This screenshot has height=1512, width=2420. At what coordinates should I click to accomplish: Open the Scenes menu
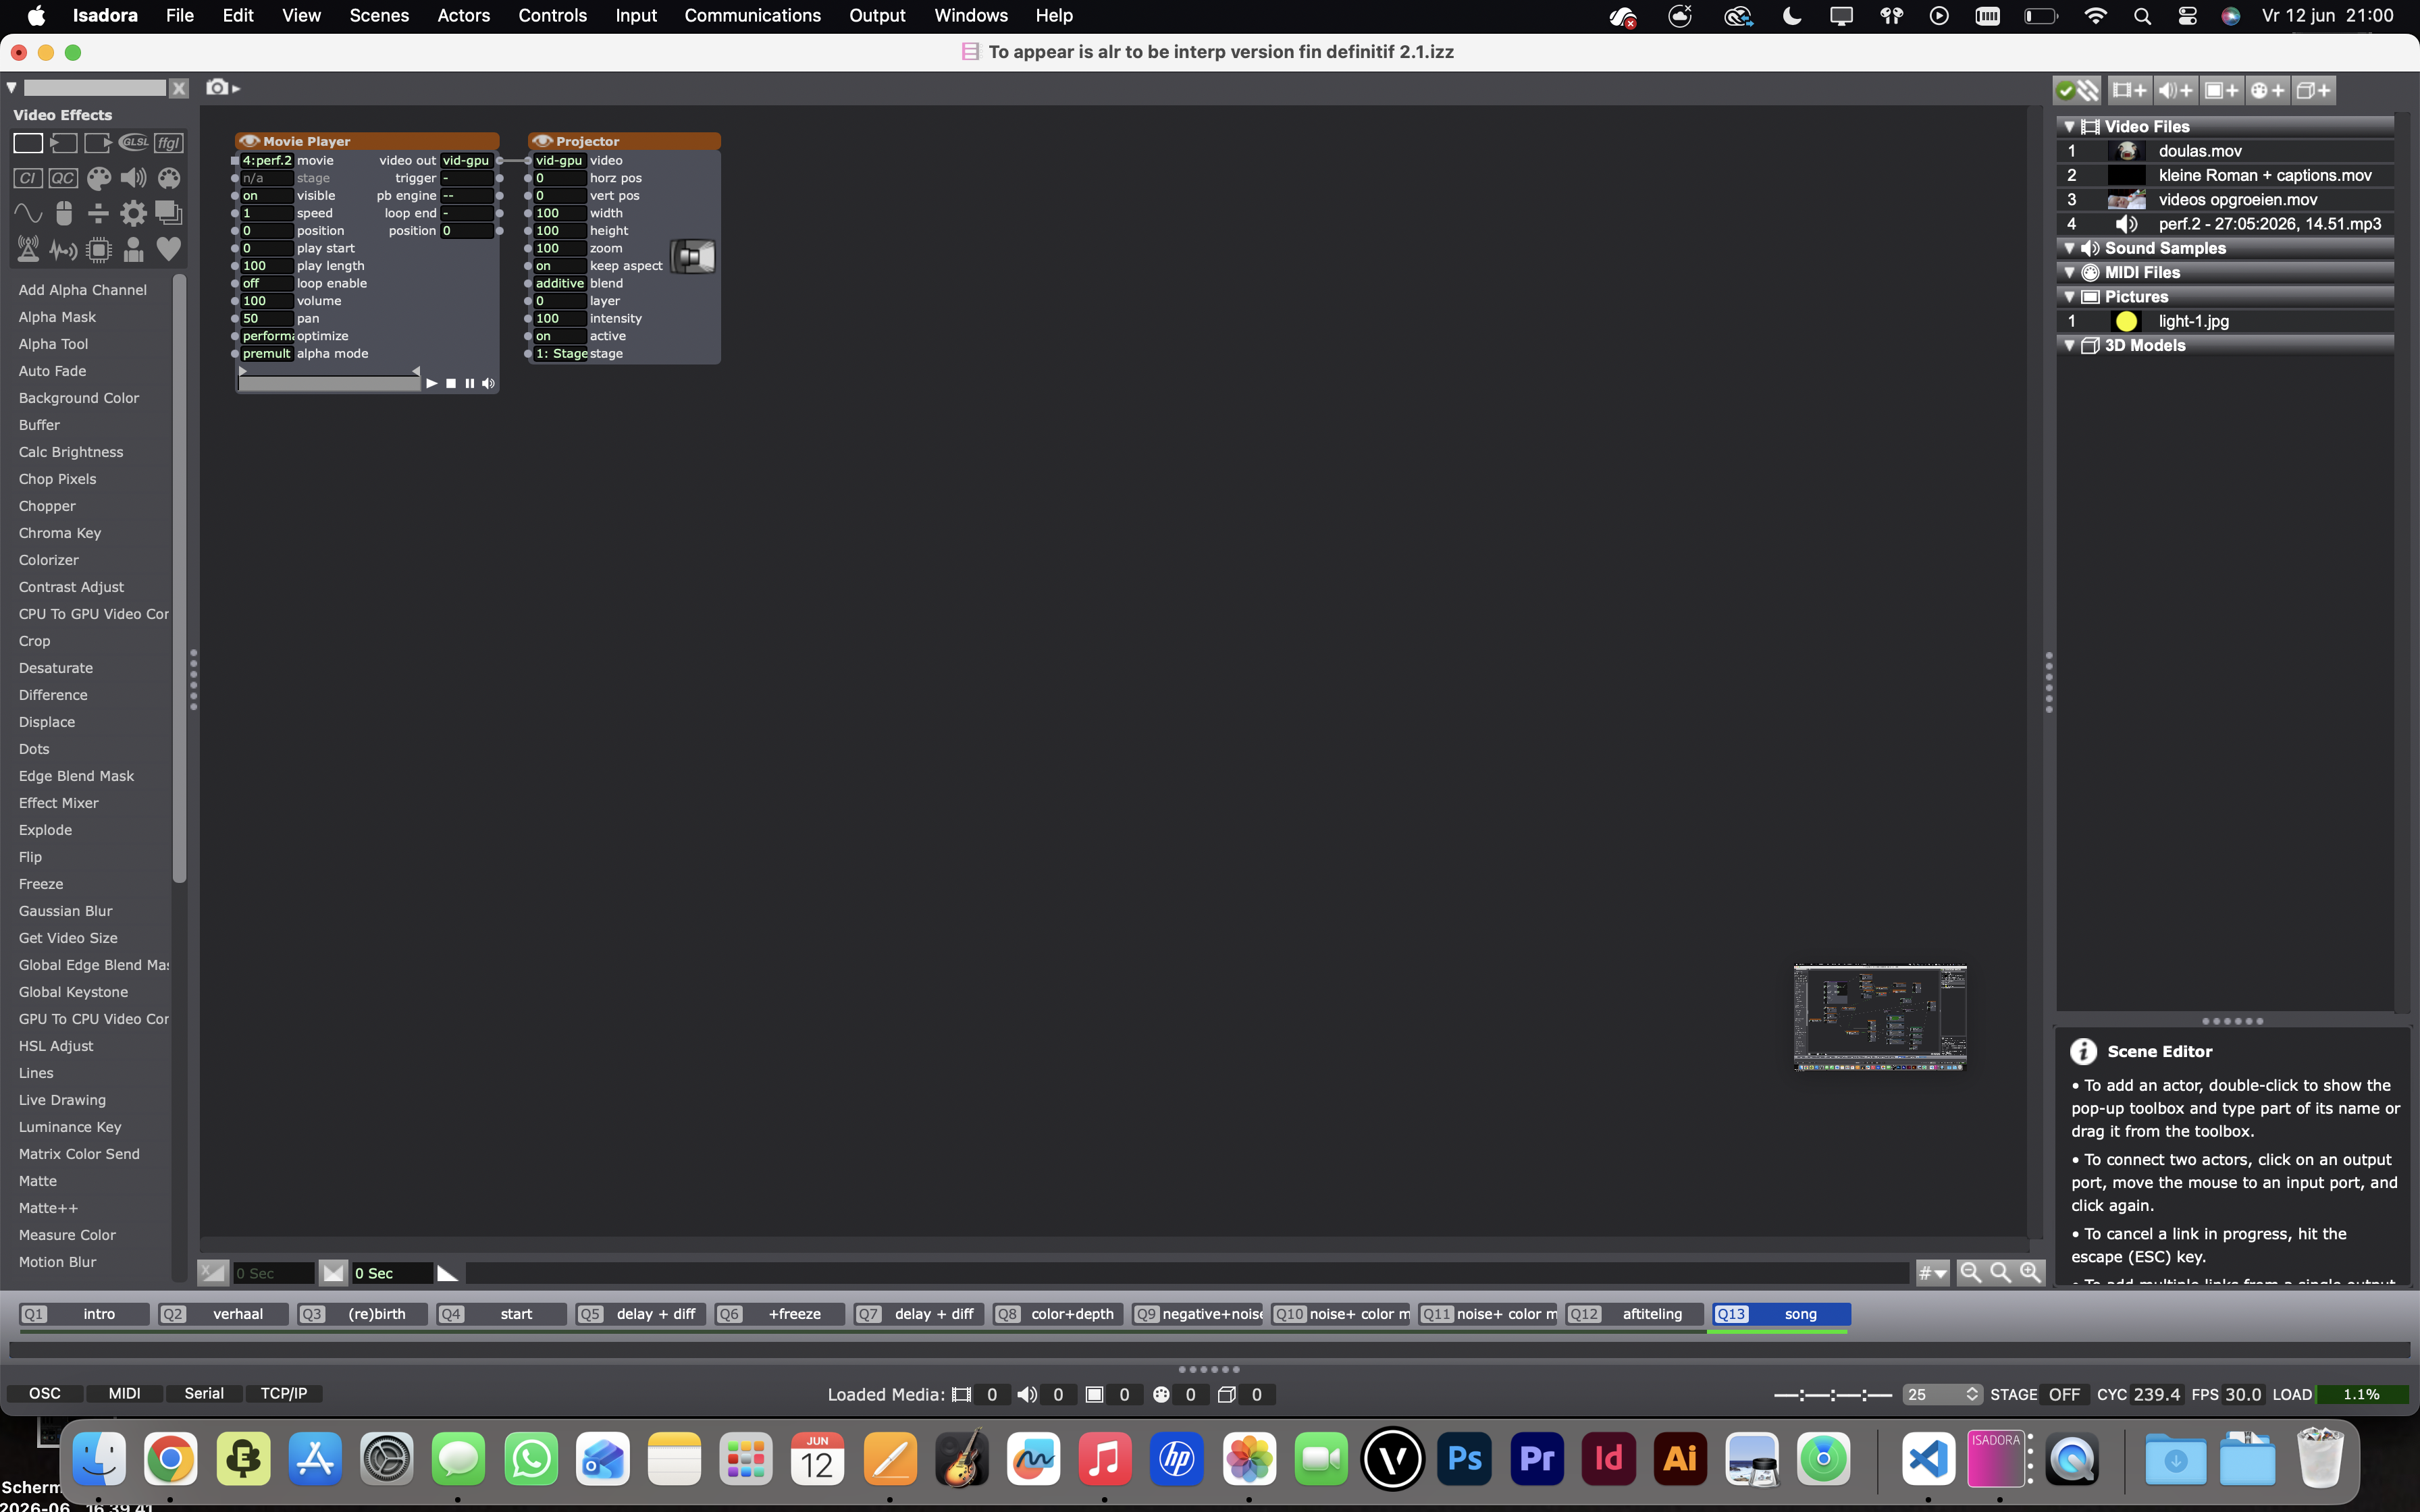(x=379, y=15)
